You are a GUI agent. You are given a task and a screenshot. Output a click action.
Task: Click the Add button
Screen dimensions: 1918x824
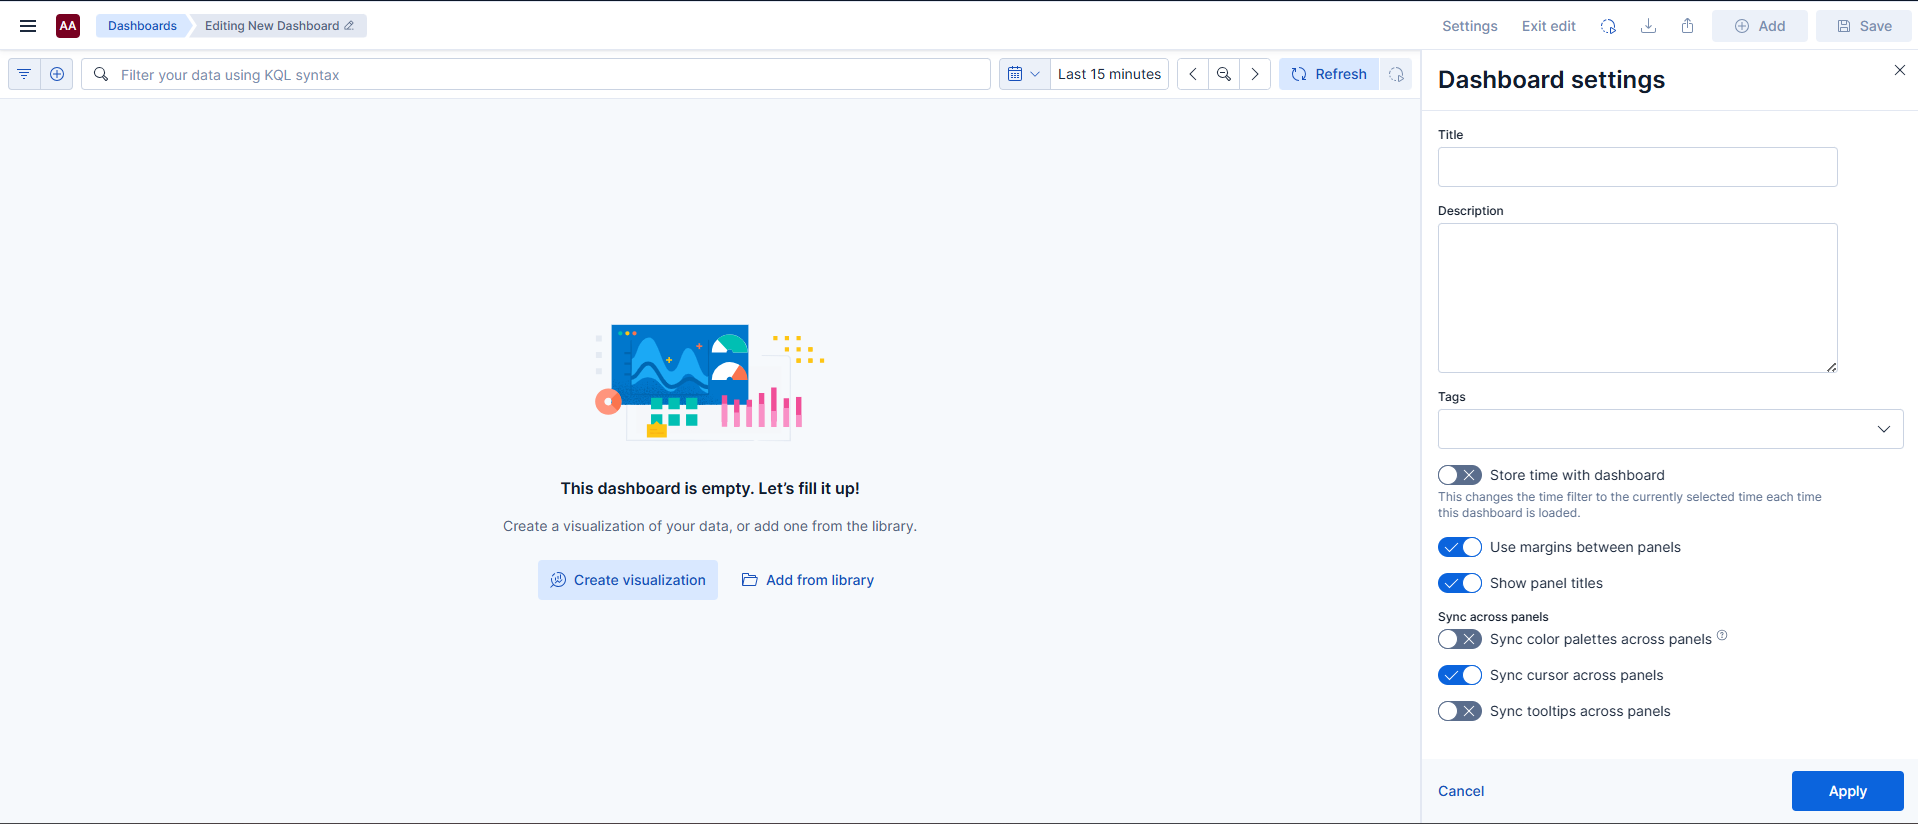[x=1759, y=26]
